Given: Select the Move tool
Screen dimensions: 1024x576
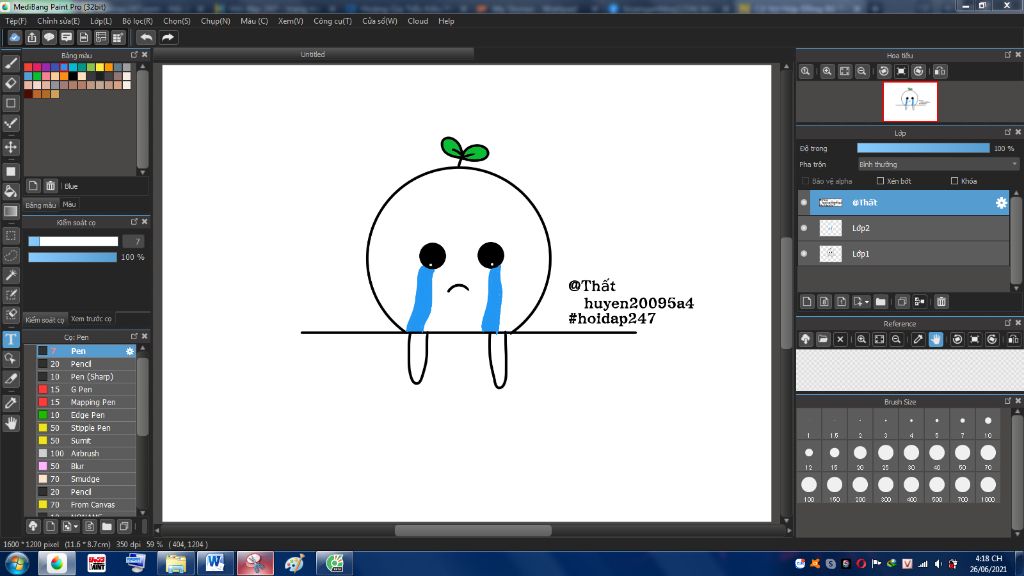Looking at the screenshot, I should [11, 147].
